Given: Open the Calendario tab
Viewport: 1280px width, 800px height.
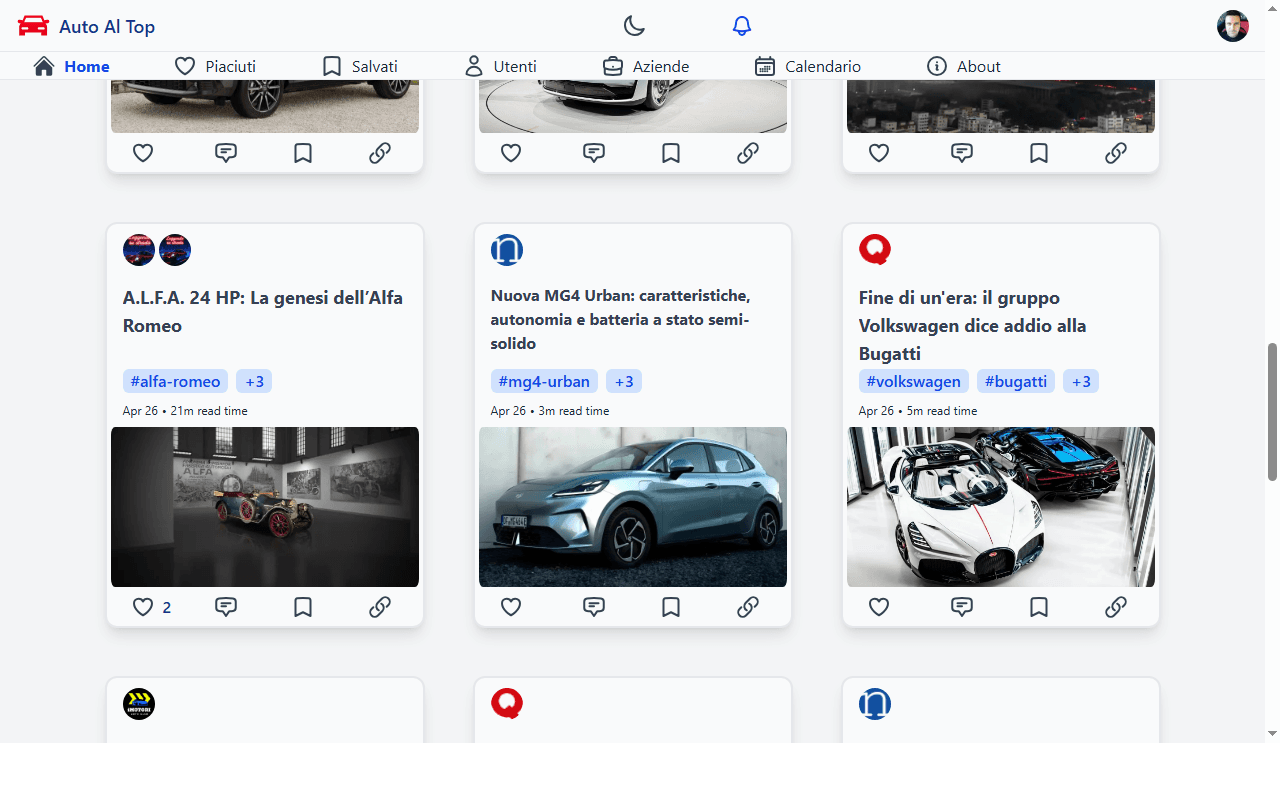Looking at the screenshot, I should tap(808, 66).
